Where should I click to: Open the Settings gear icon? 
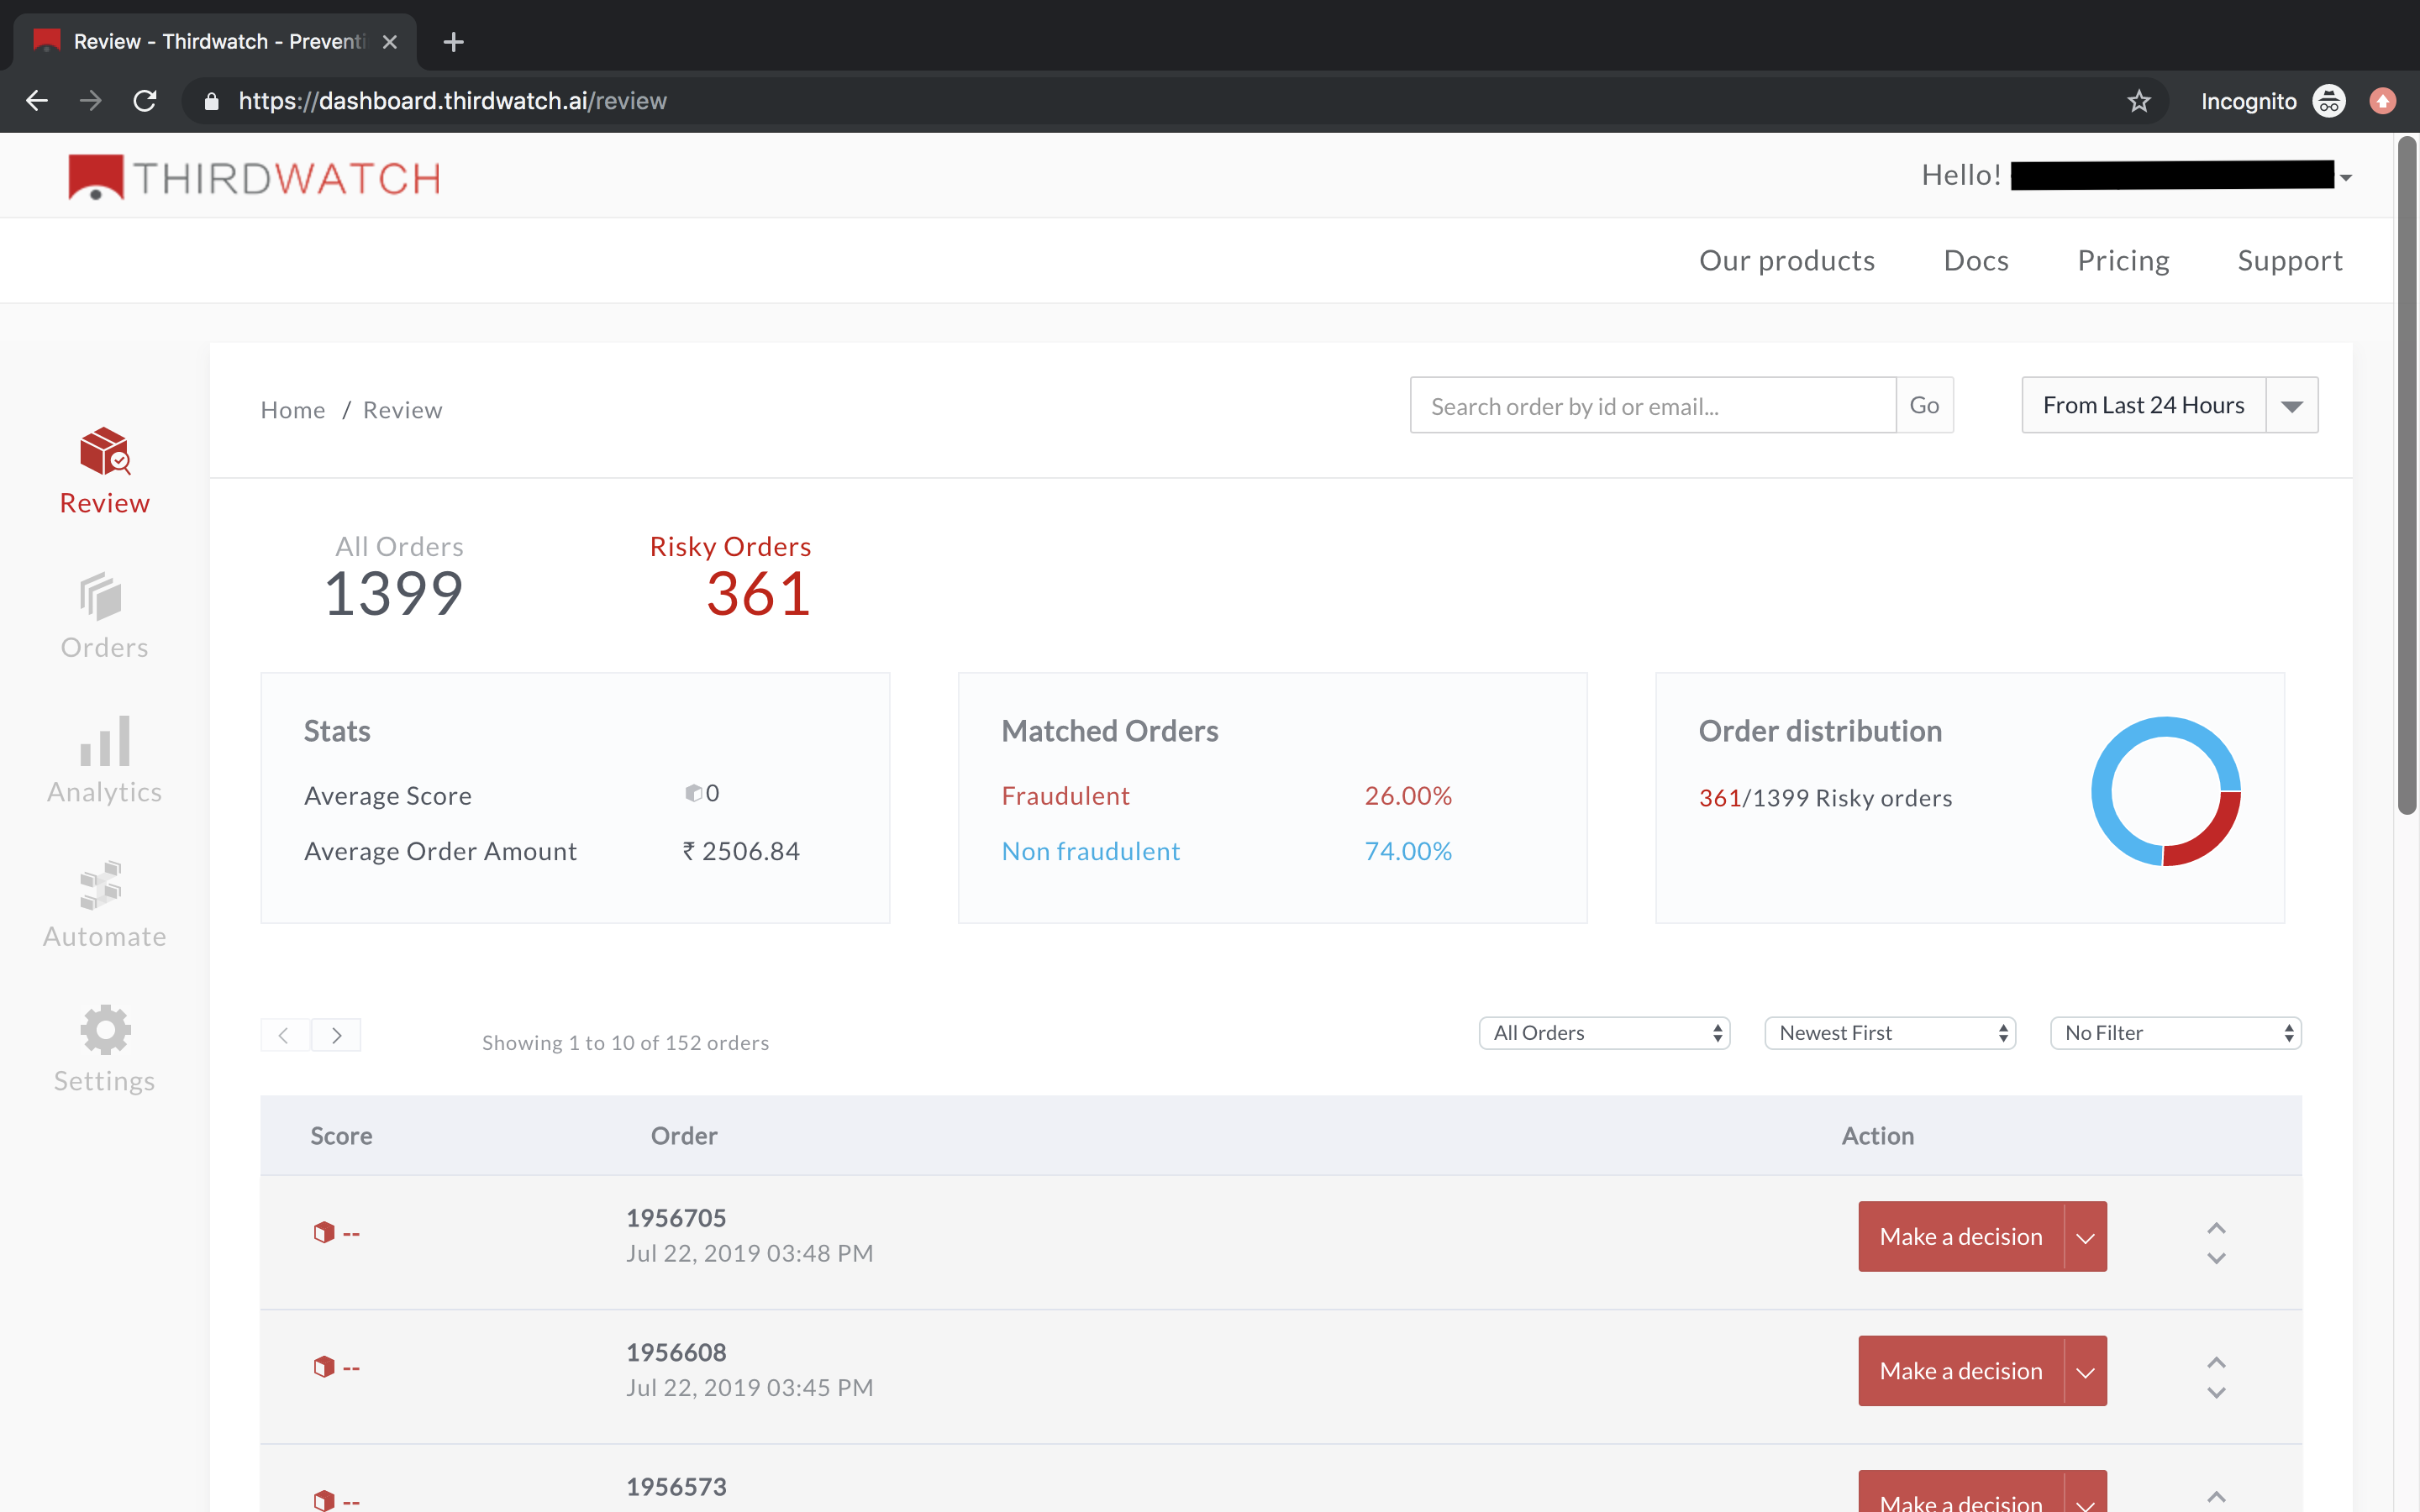(105, 1030)
